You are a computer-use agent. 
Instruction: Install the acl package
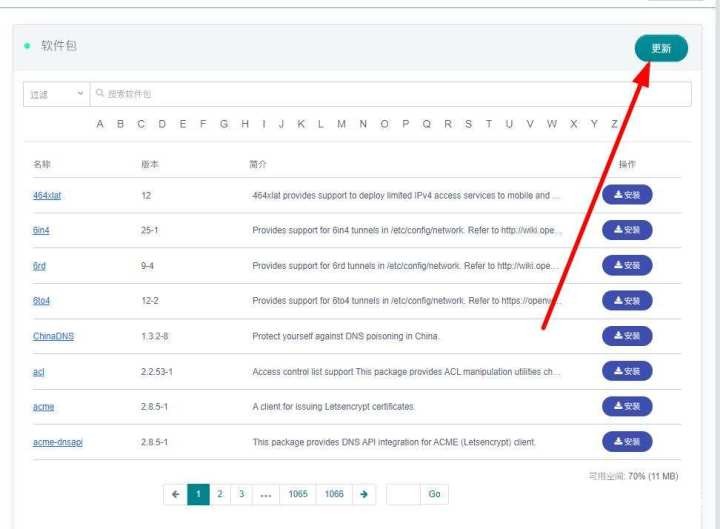627,371
